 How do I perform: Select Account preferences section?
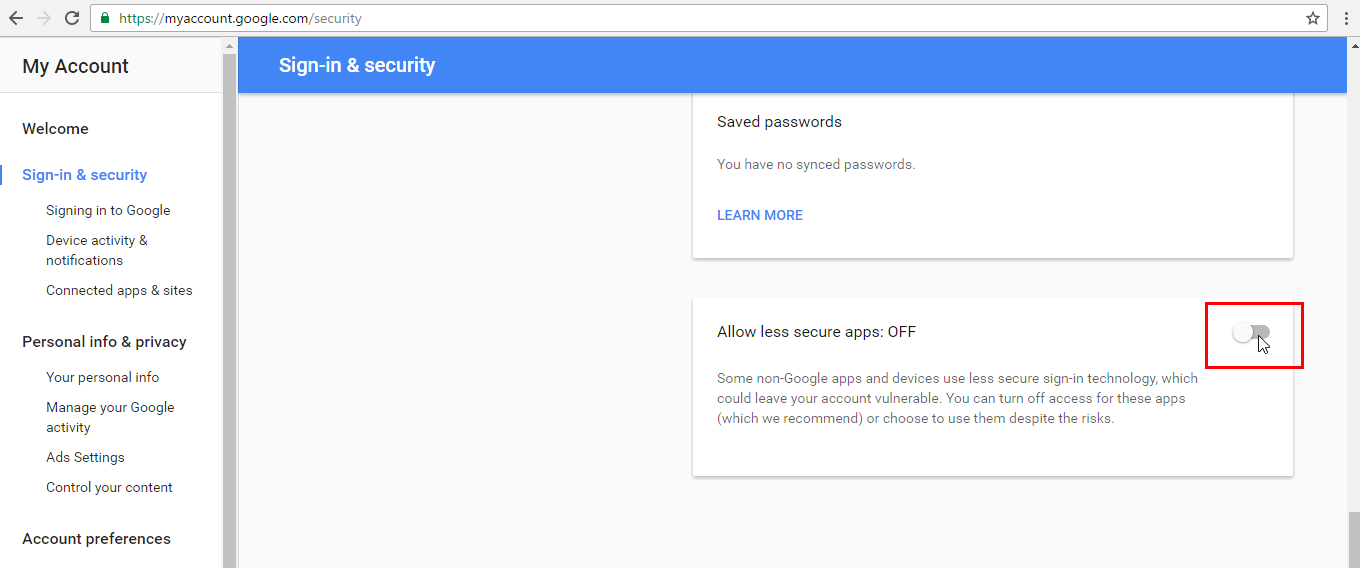click(x=96, y=539)
